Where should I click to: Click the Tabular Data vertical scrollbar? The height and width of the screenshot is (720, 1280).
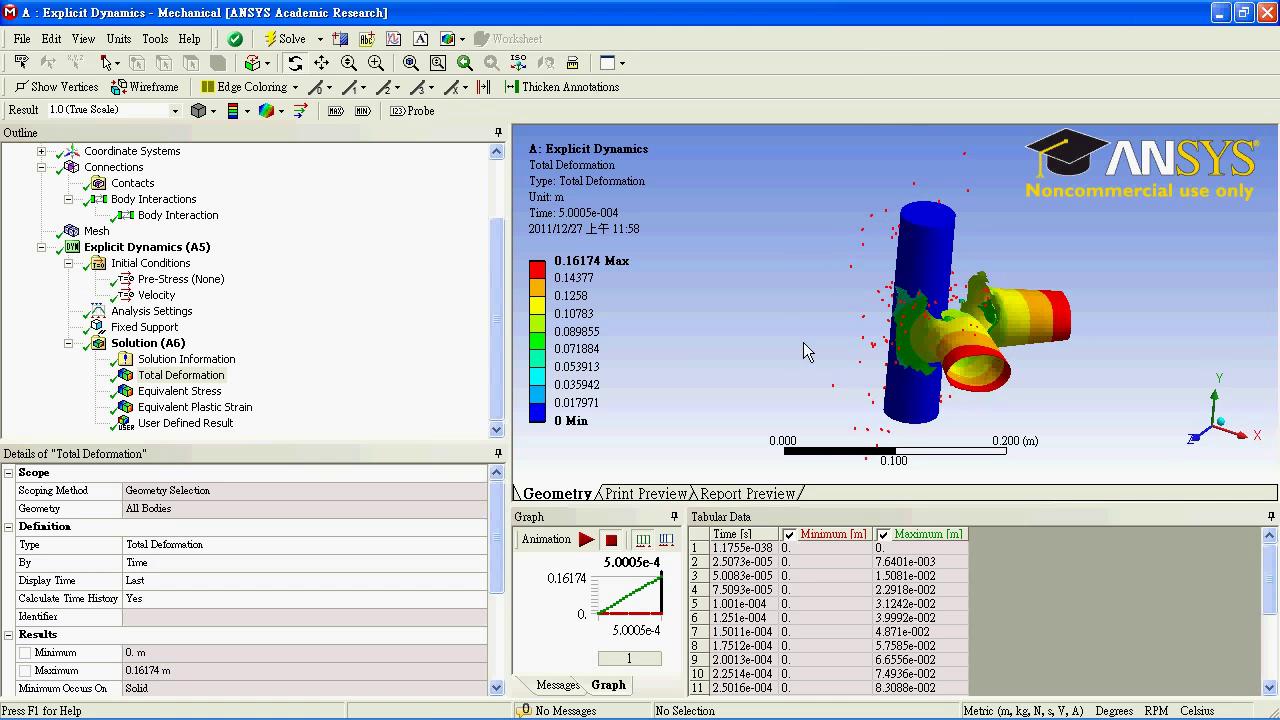click(1271, 610)
